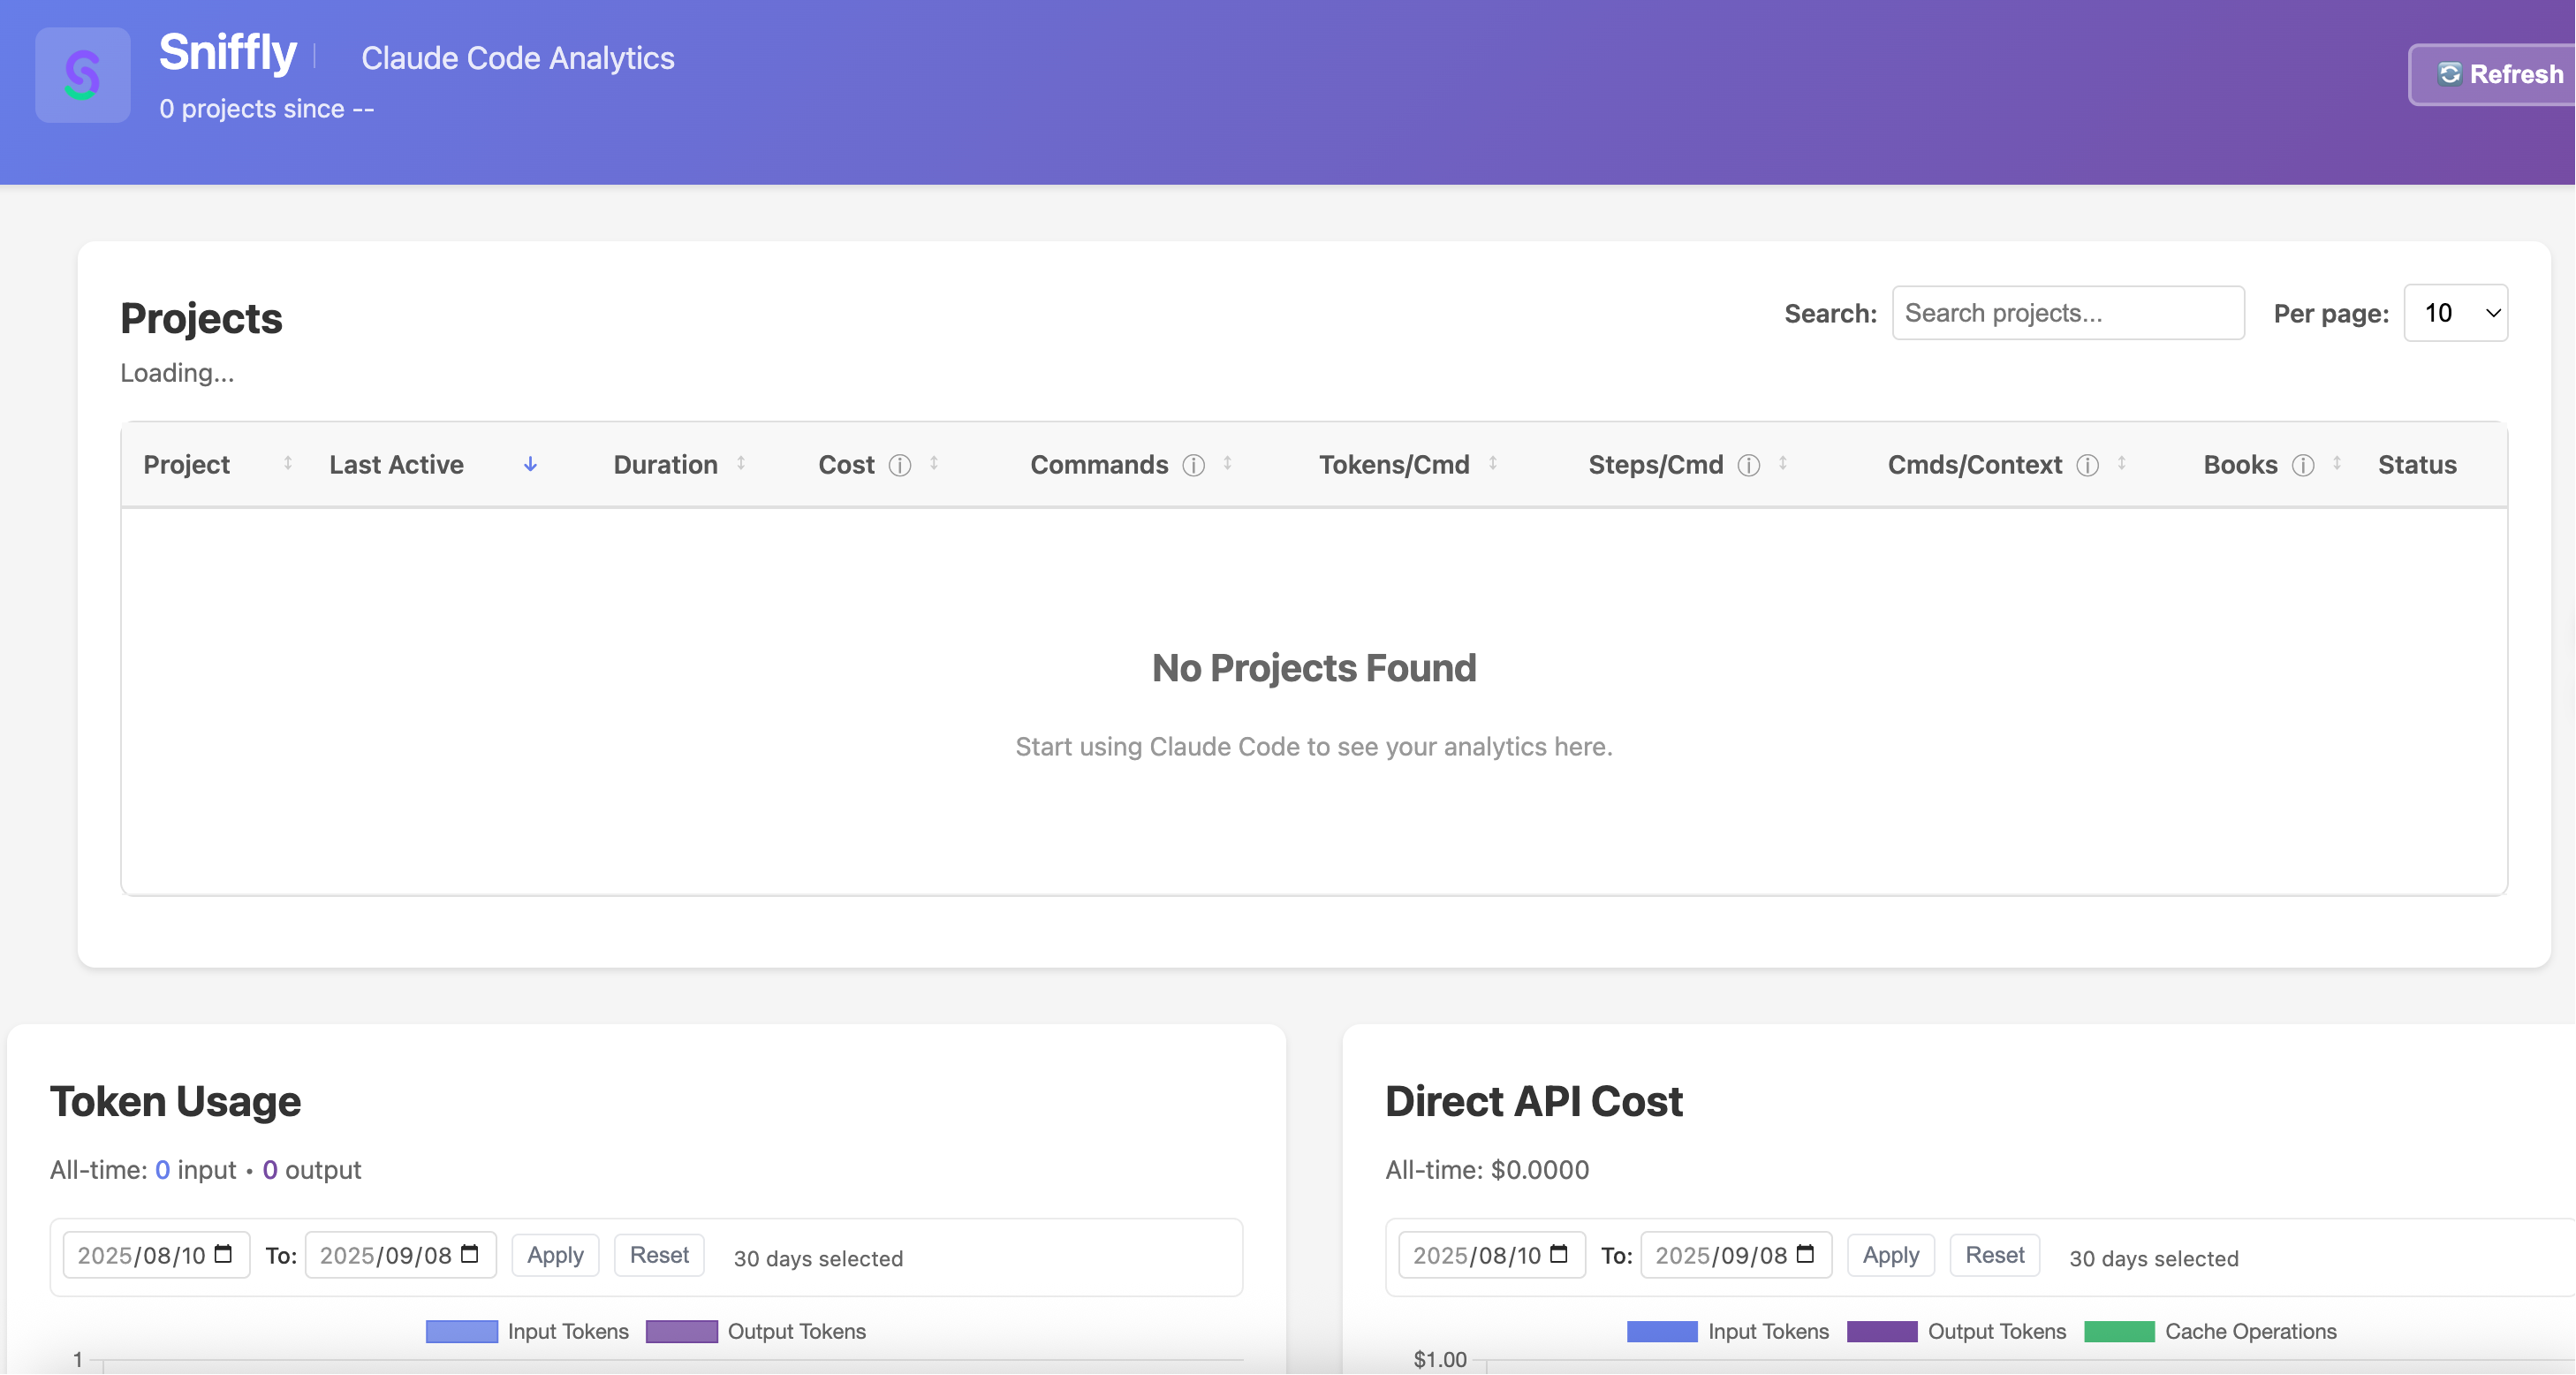
Task: Click the Tokens/Cmd column header
Action: pyautogui.click(x=1394, y=465)
